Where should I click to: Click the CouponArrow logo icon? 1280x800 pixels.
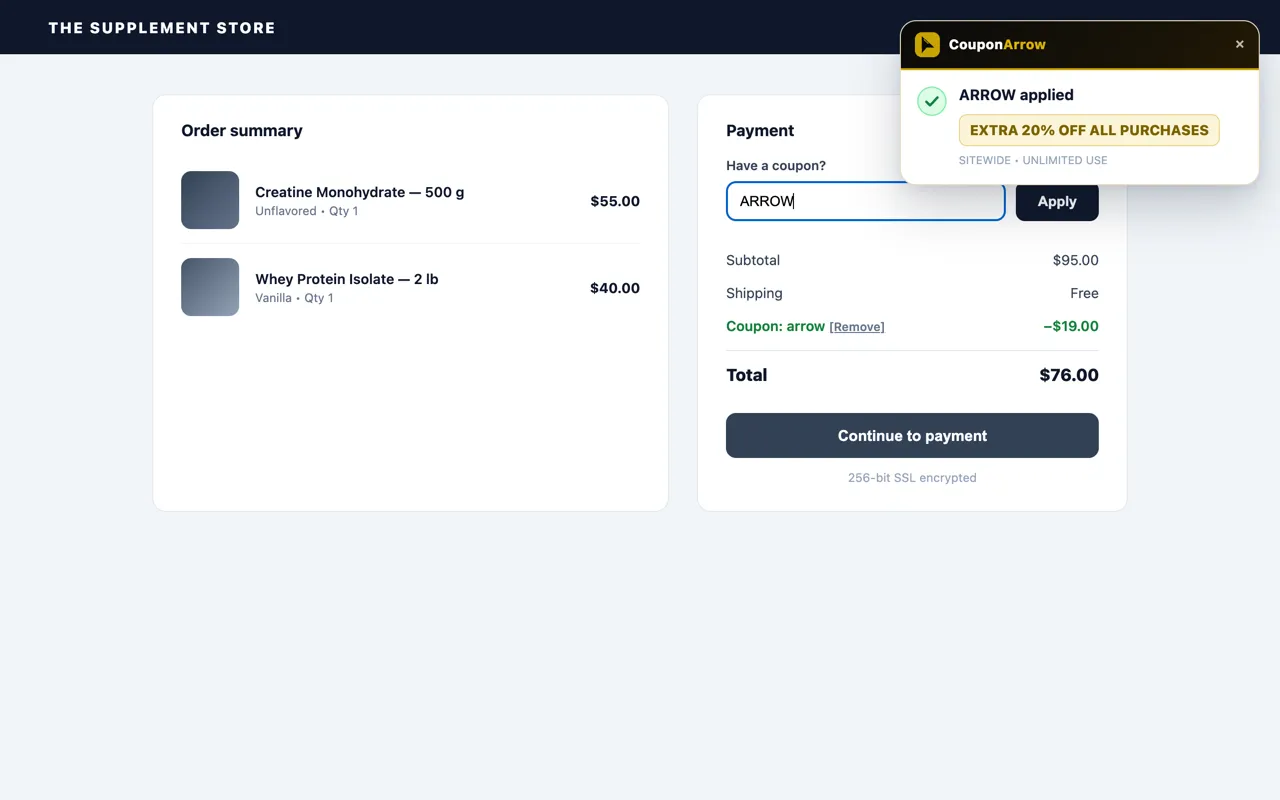[927, 44]
